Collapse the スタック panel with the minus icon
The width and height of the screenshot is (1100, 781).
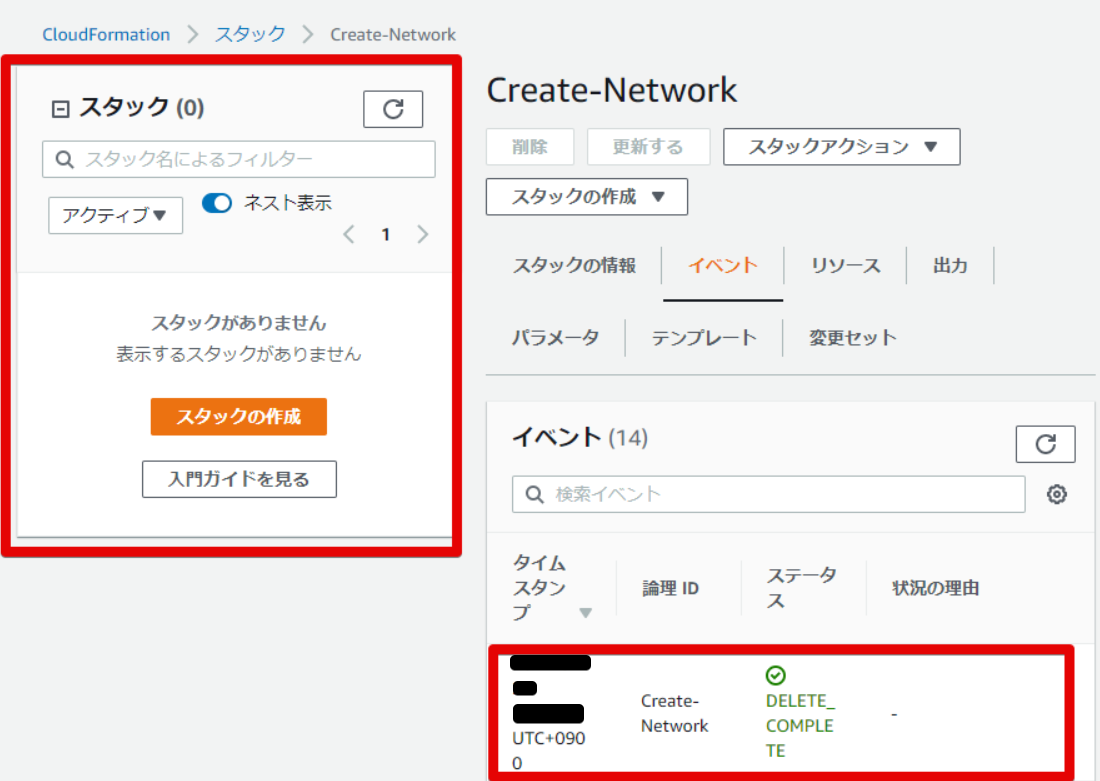[60, 107]
